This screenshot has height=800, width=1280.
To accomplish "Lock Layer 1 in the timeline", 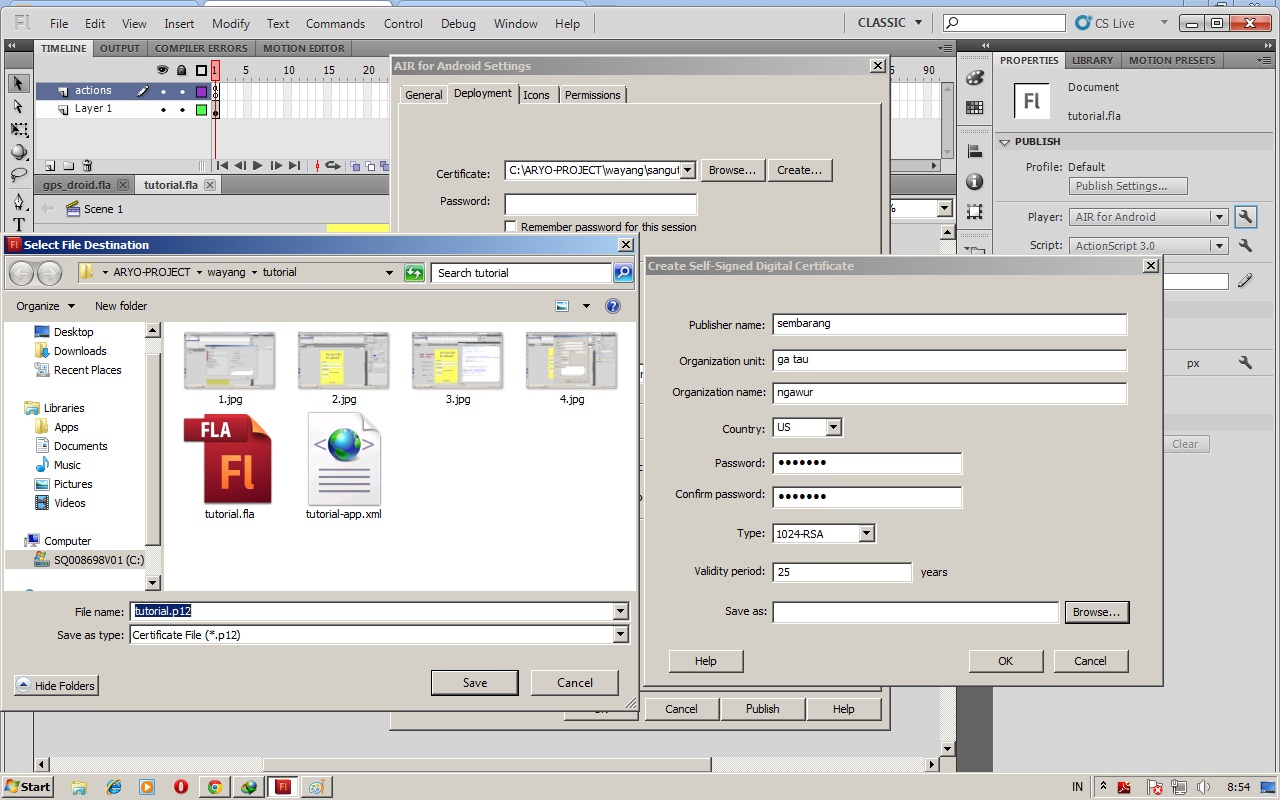I will coord(182,110).
